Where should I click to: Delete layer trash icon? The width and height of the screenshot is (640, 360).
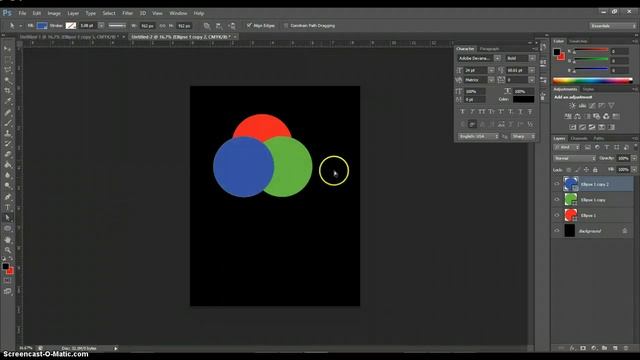point(626,348)
